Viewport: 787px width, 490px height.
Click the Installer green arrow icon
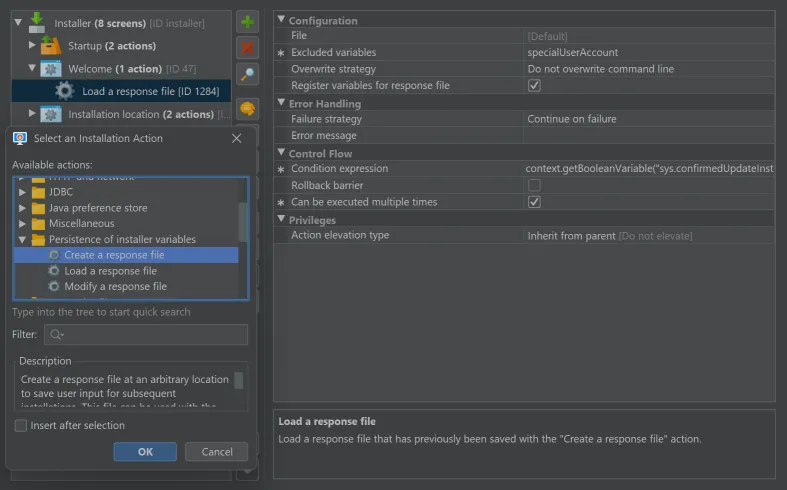pos(37,23)
